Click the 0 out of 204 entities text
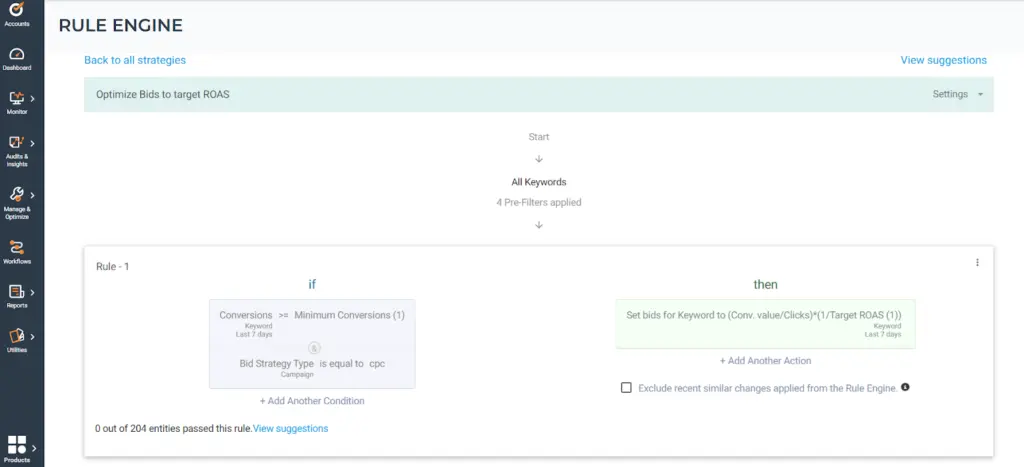This screenshot has width=1024, height=467. pyautogui.click(x=174, y=428)
